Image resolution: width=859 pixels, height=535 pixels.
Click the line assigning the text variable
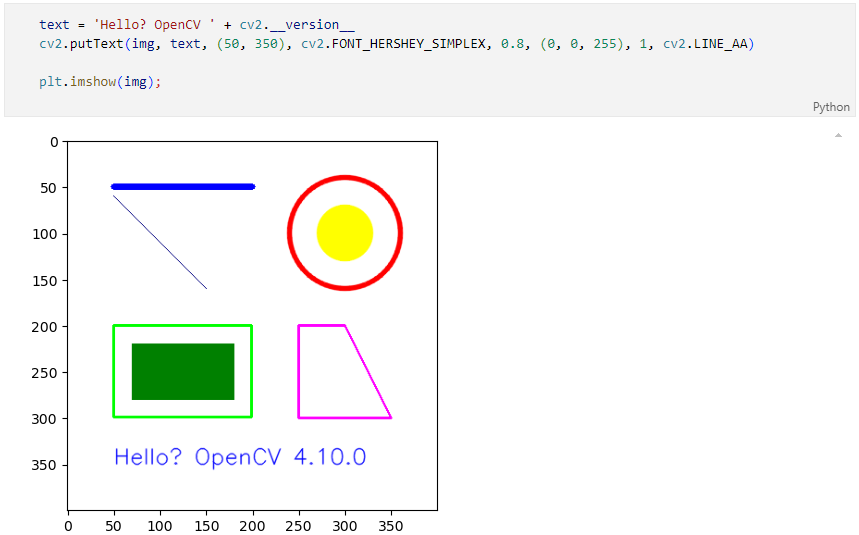(197, 25)
